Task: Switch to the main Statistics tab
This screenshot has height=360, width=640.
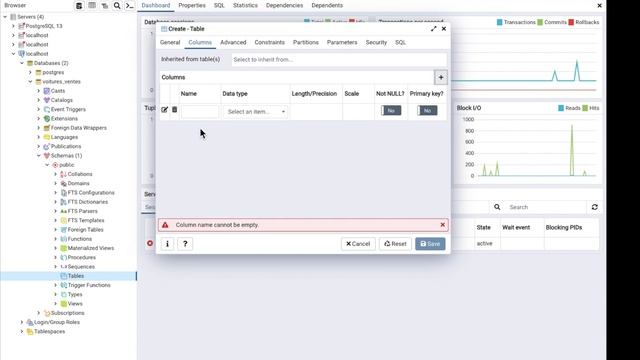Action: pos(245,5)
